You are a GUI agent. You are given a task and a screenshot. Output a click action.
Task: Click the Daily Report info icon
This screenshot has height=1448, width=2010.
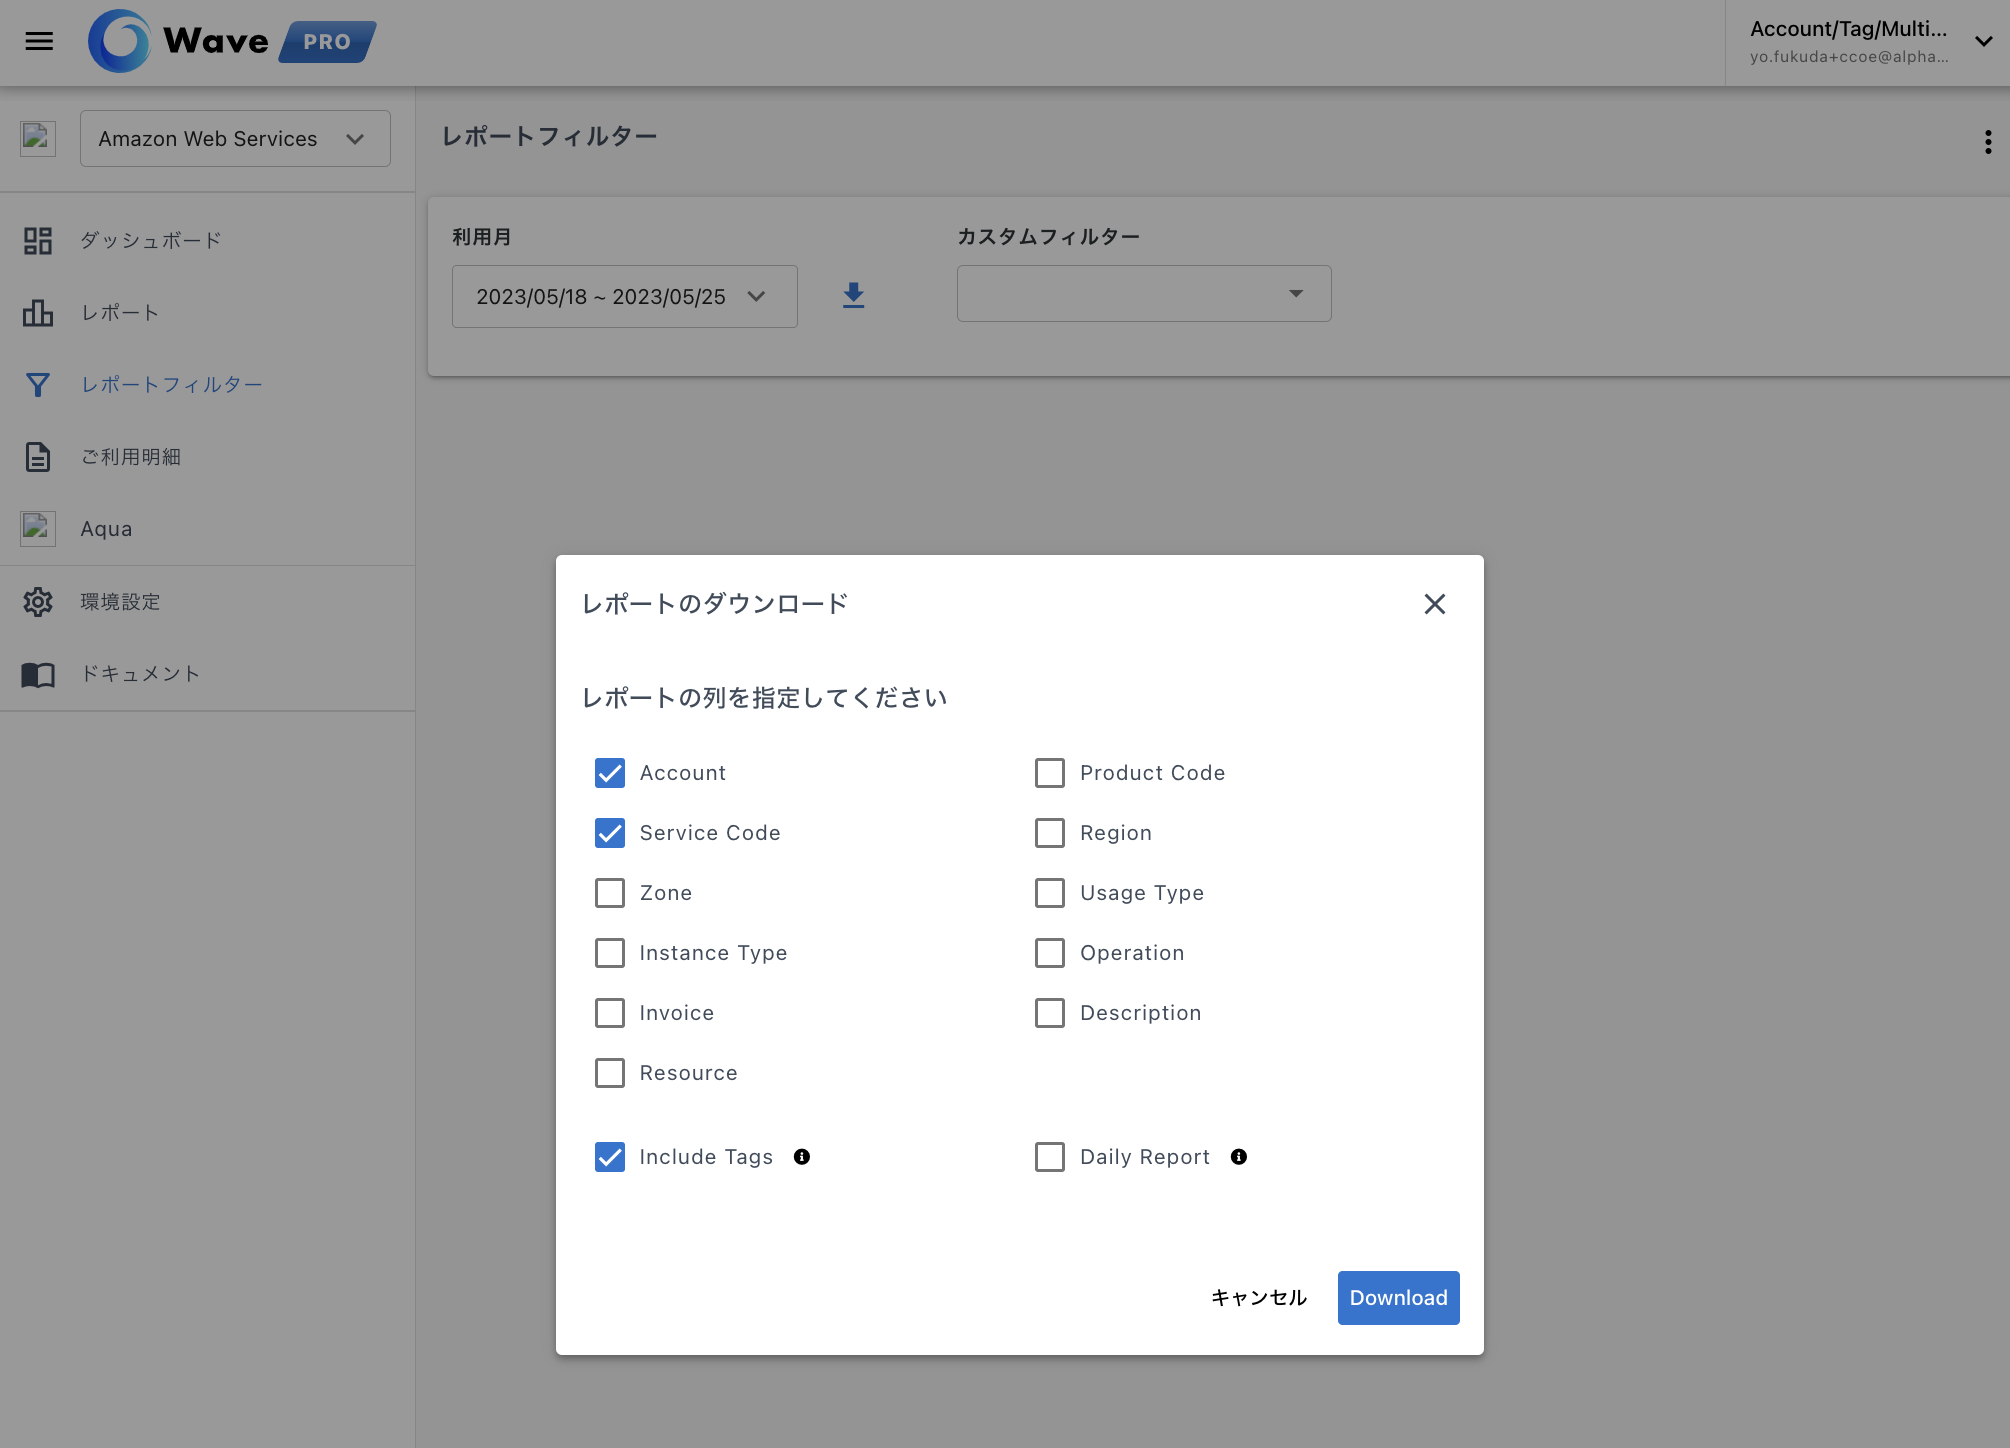(1239, 1157)
